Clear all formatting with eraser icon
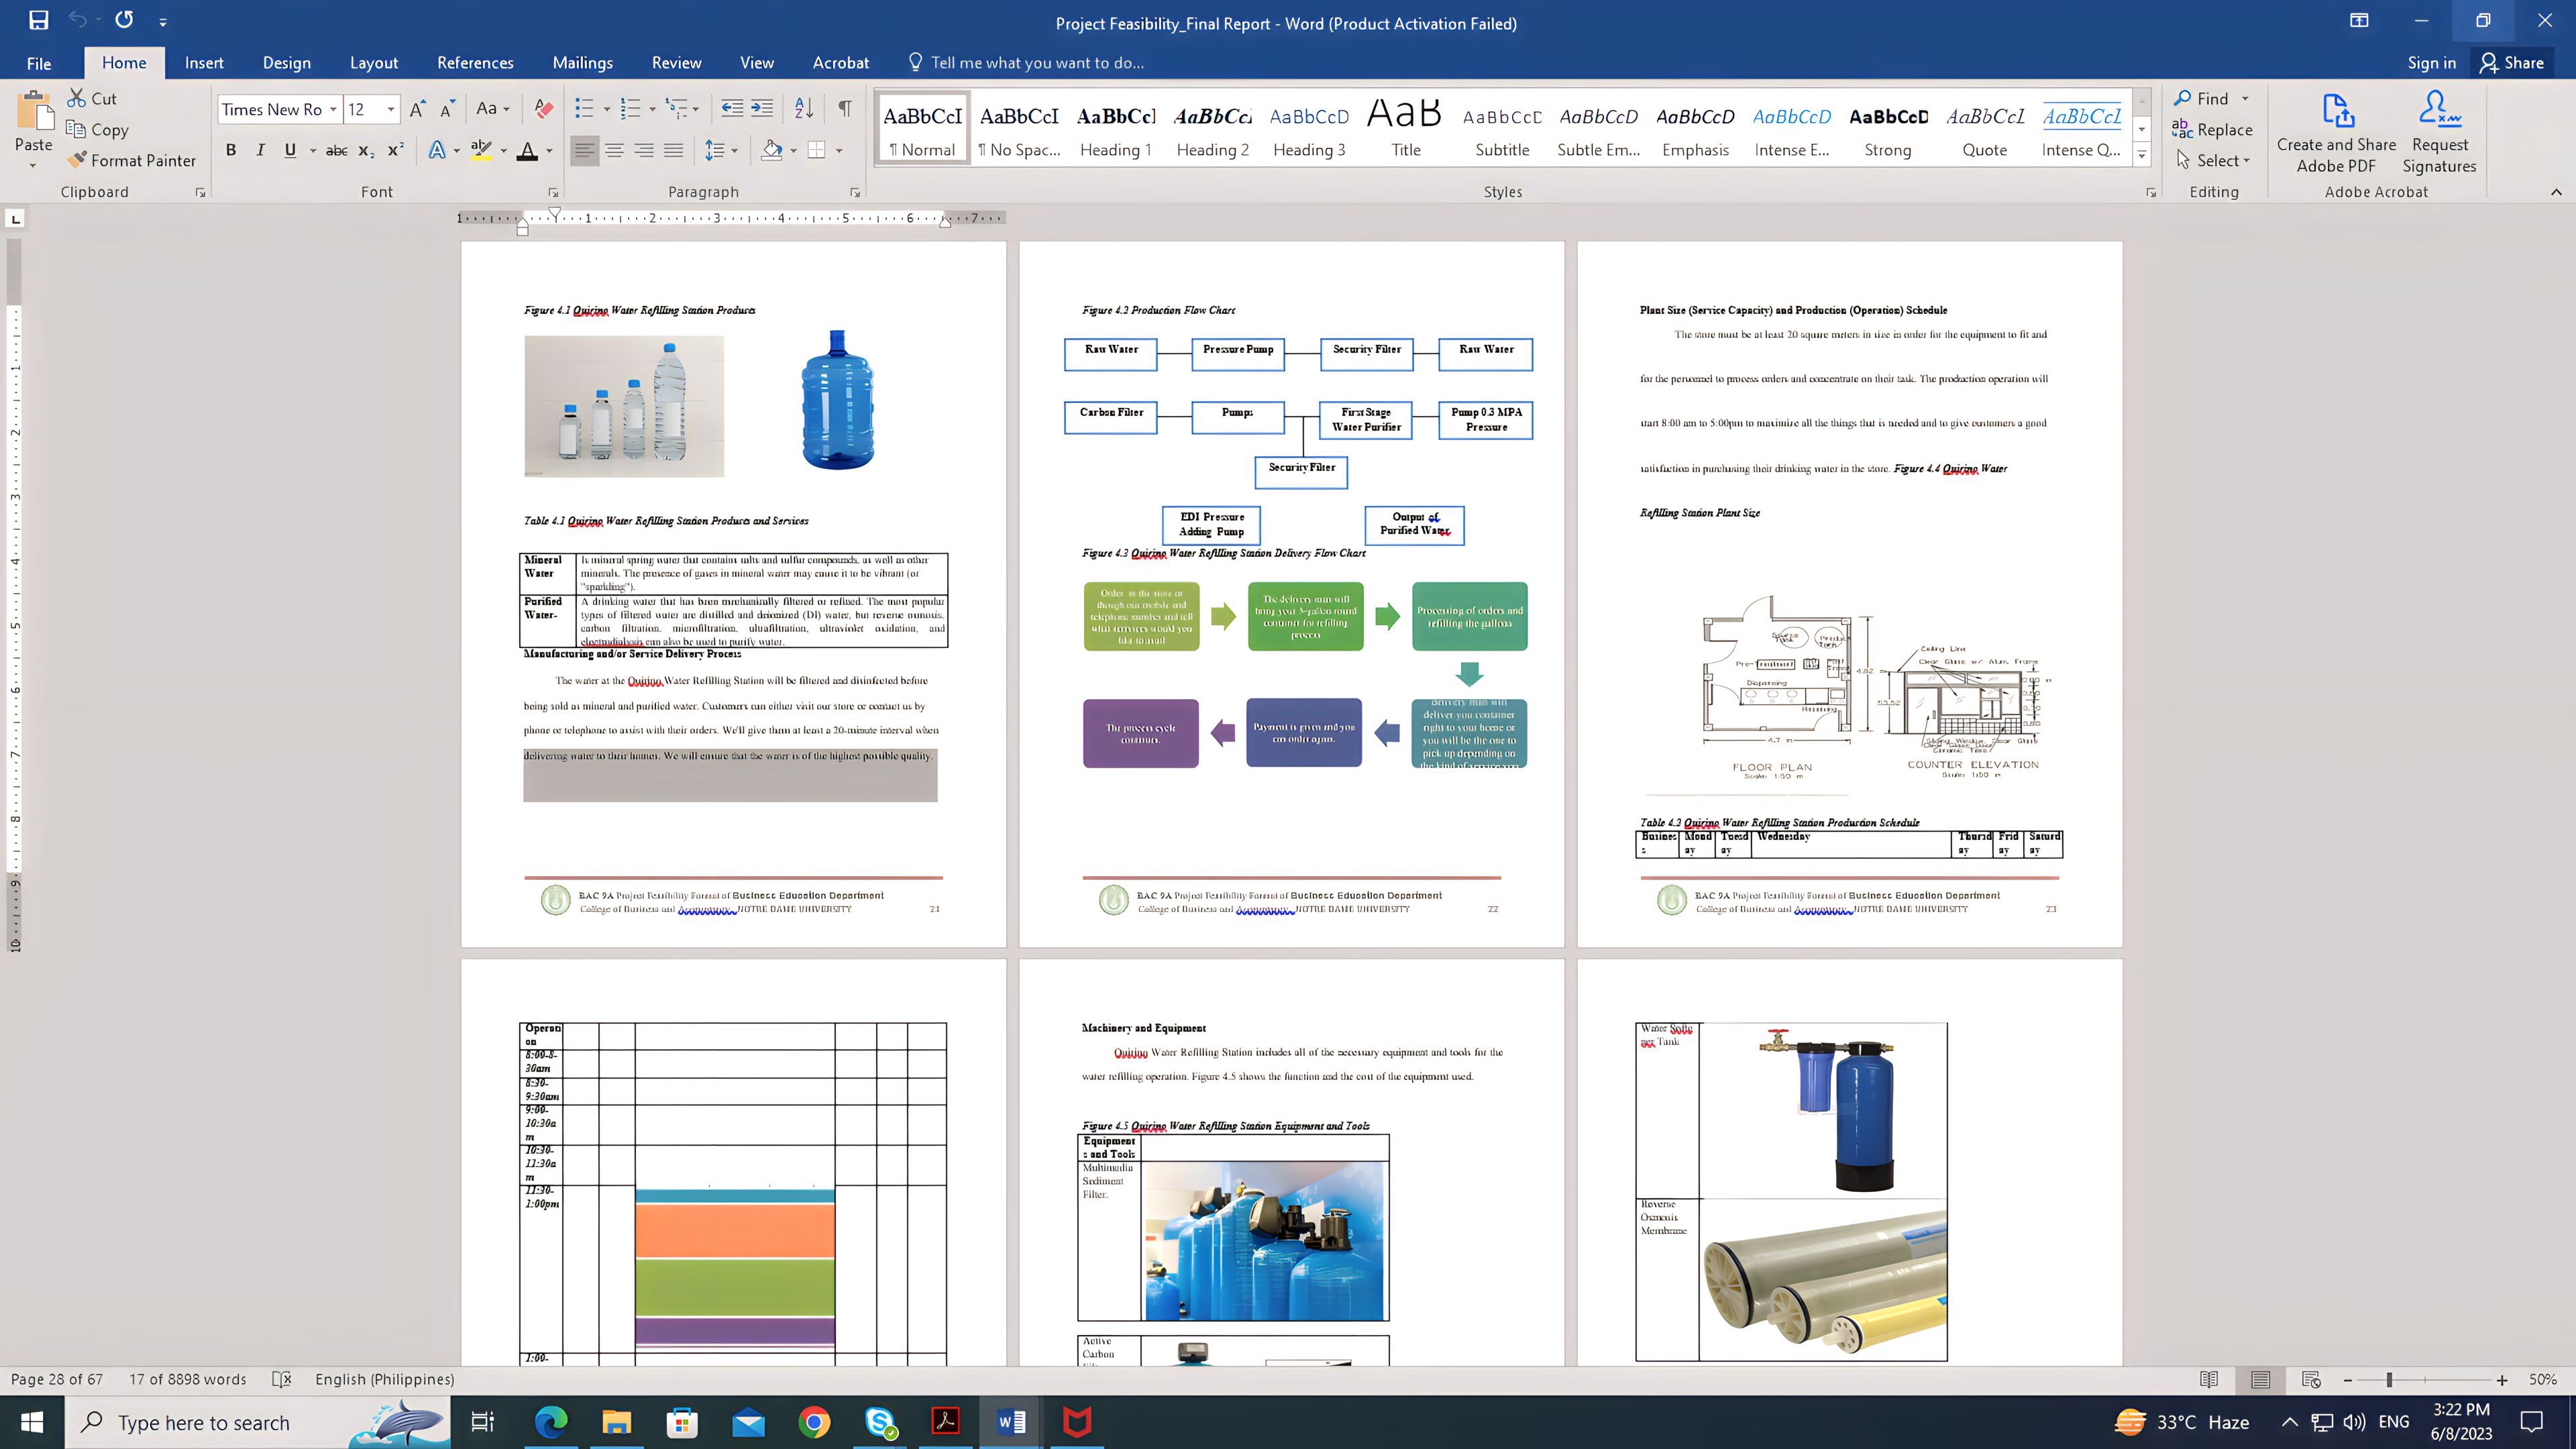 click(x=543, y=109)
